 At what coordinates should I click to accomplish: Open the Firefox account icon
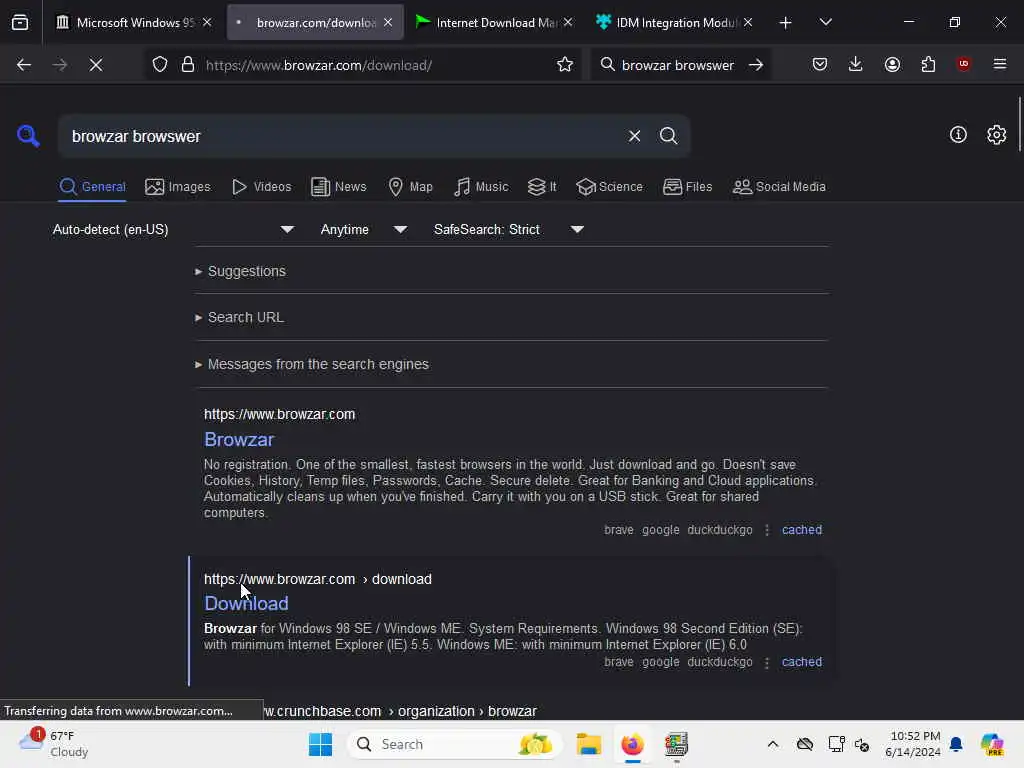click(892, 64)
